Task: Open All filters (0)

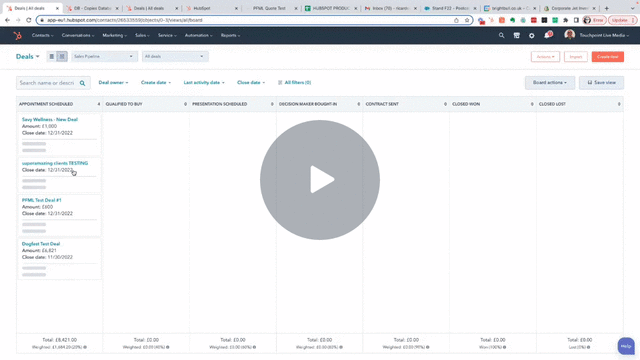Action: pyautogui.click(x=294, y=82)
